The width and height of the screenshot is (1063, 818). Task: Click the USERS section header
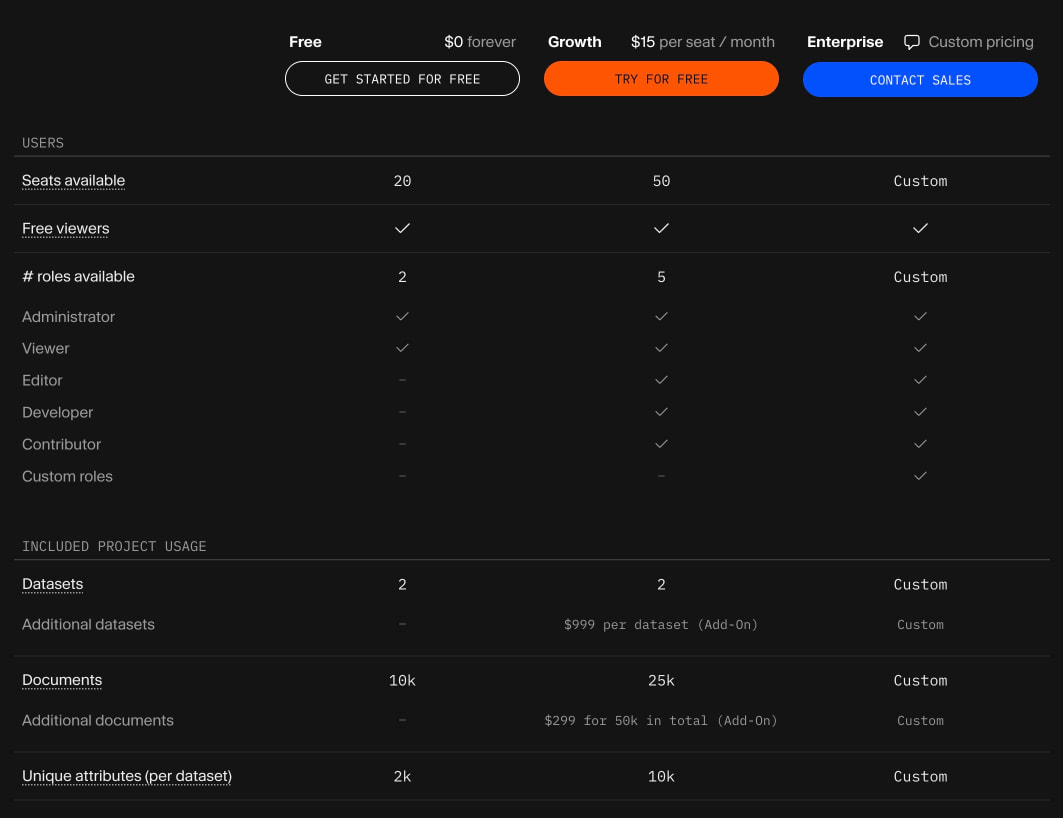point(43,143)
